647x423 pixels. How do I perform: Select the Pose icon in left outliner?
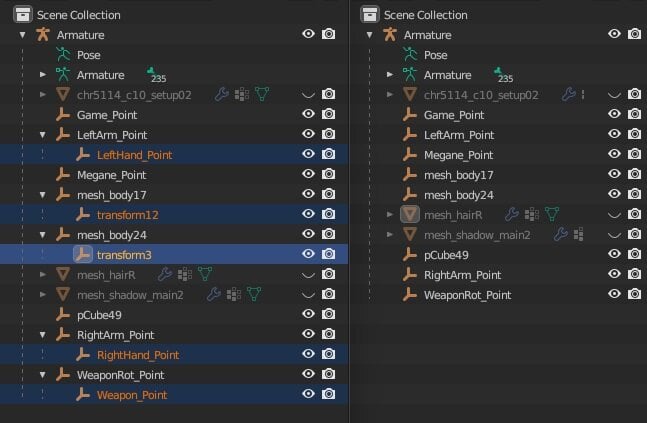63,54
